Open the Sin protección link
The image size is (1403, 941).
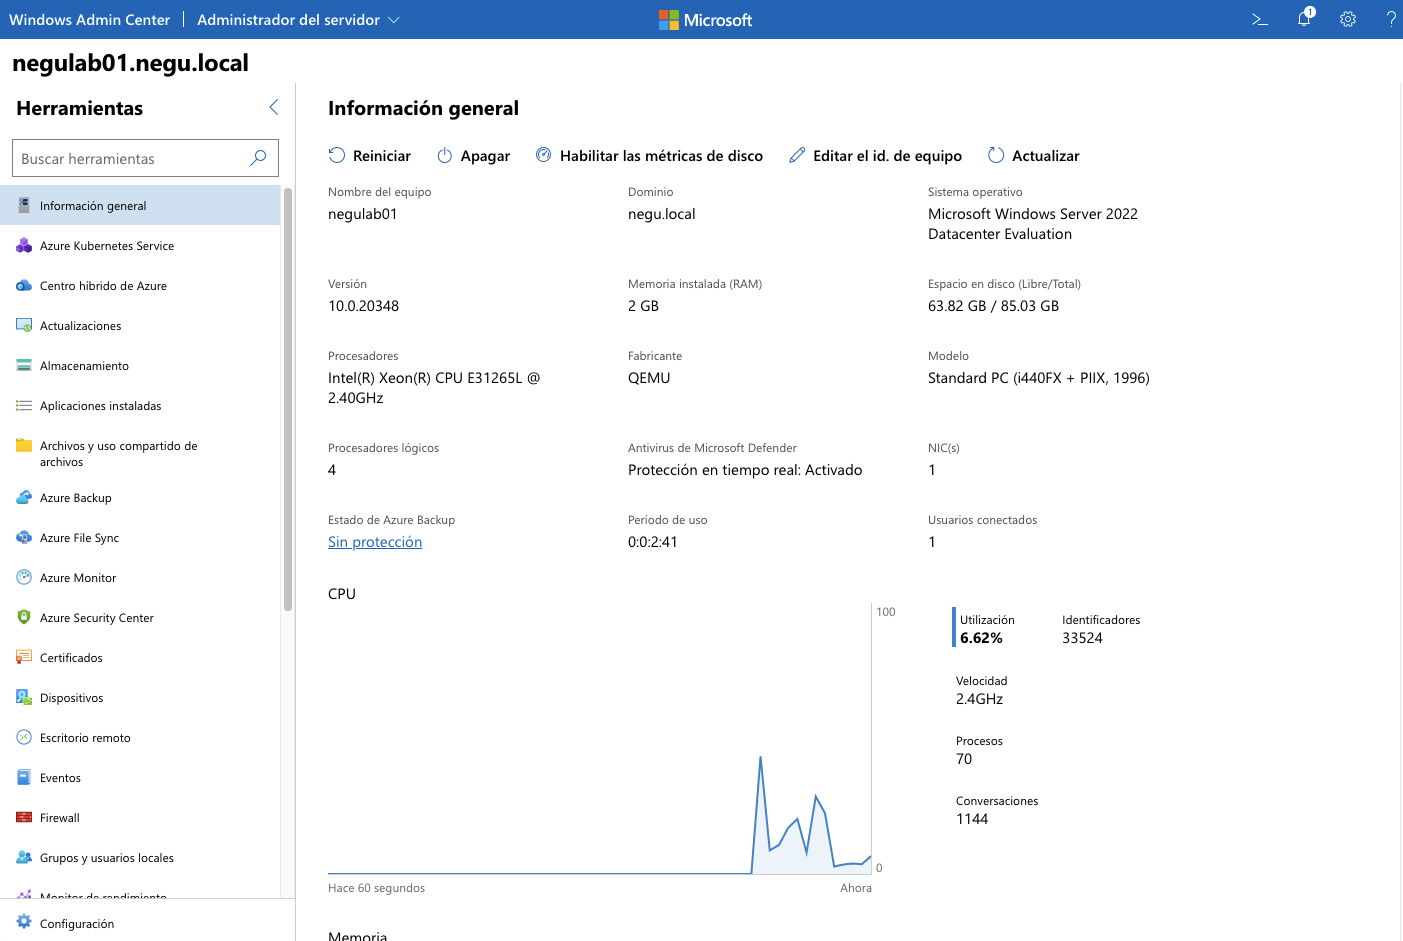(374, 541)
